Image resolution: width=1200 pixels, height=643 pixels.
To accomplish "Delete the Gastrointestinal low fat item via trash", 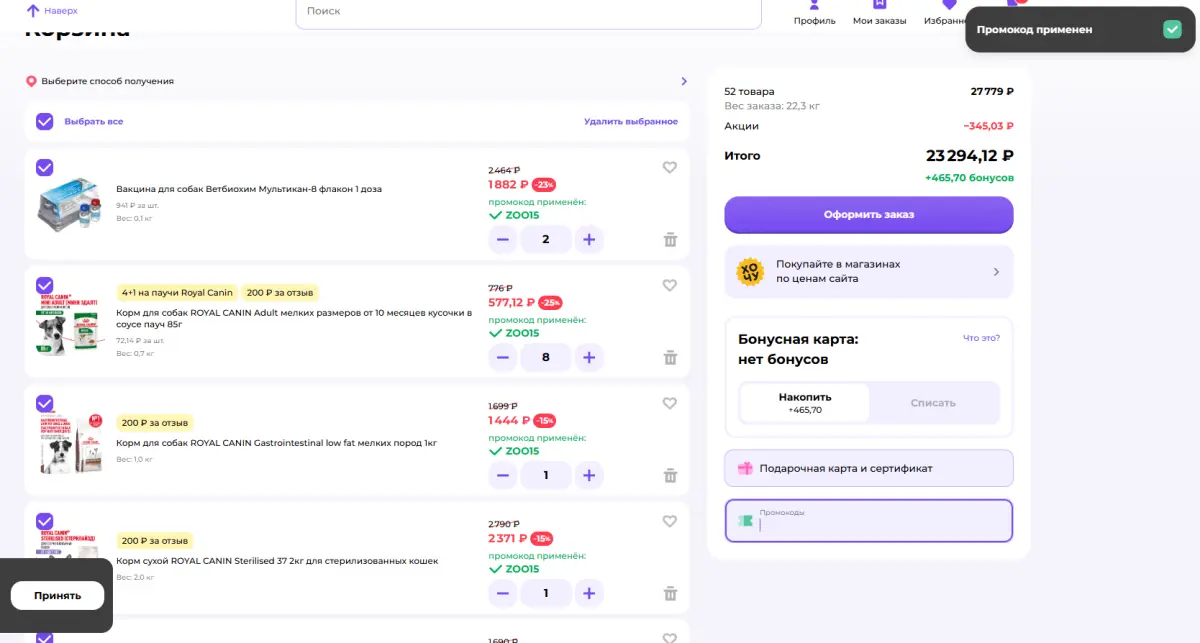I will [x=670, y=475].
